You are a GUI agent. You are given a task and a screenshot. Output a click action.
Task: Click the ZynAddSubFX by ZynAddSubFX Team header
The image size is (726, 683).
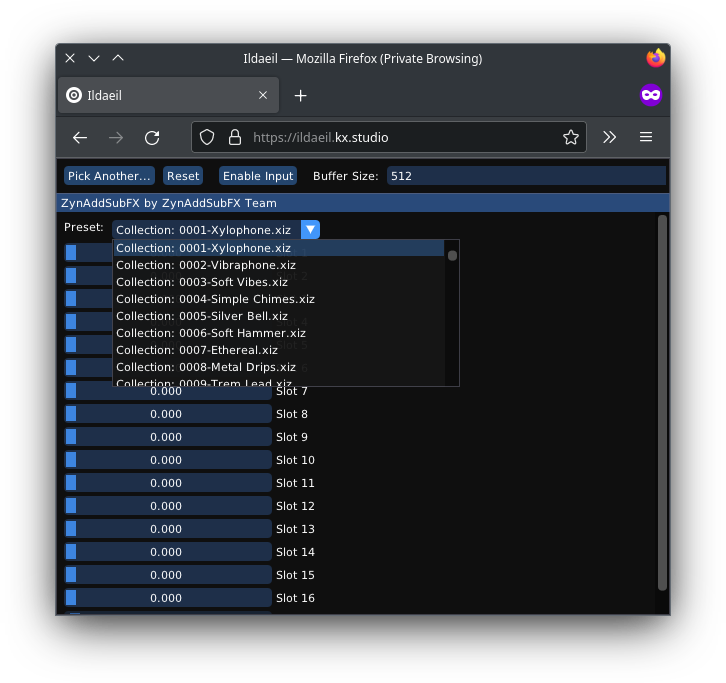coord(363,203)
